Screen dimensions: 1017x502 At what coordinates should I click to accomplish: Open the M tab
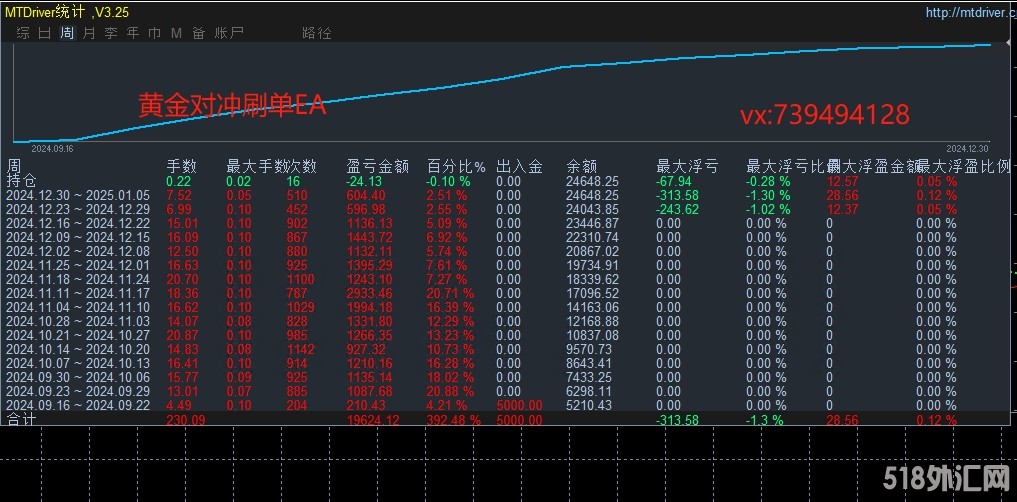pos(176,33)
